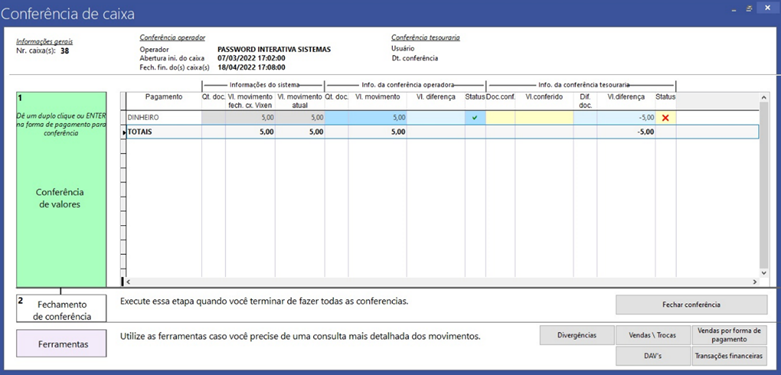Click scroll down arrow of grid
This screenshot has height=375, width=781.
click(764, 273)
